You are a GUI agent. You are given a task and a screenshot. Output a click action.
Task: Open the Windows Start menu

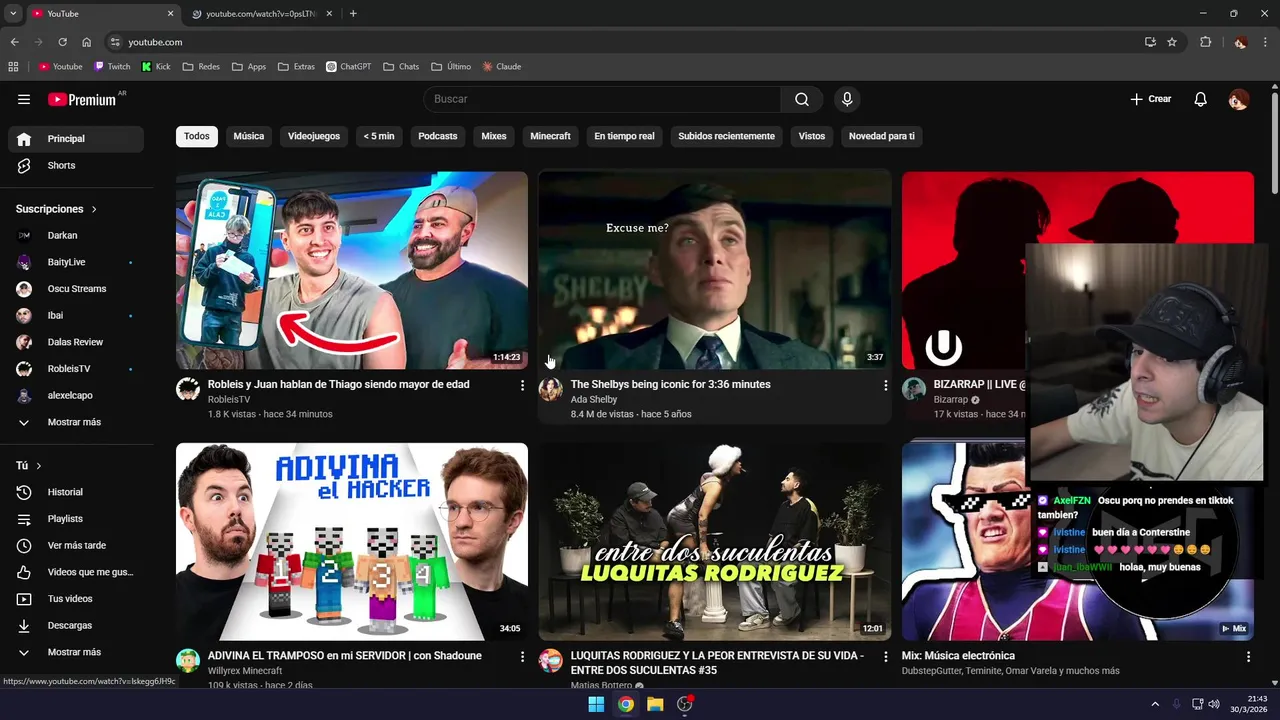[x=596, y=704]
